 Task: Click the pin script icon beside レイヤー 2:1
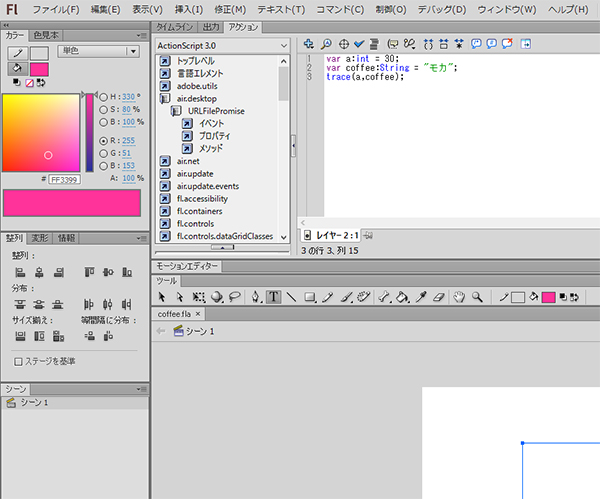368,235
